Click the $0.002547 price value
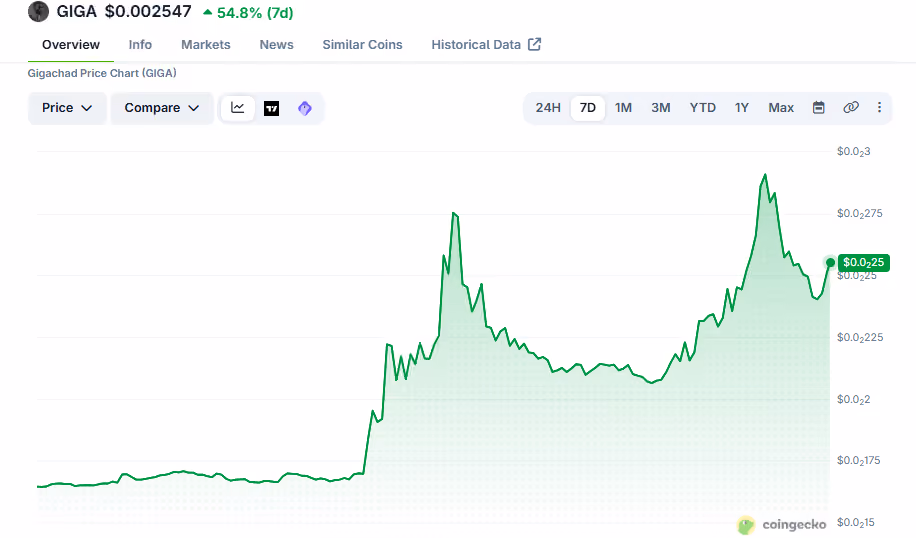Viewport: 916px width, 538px height. (x=148, y=12)
